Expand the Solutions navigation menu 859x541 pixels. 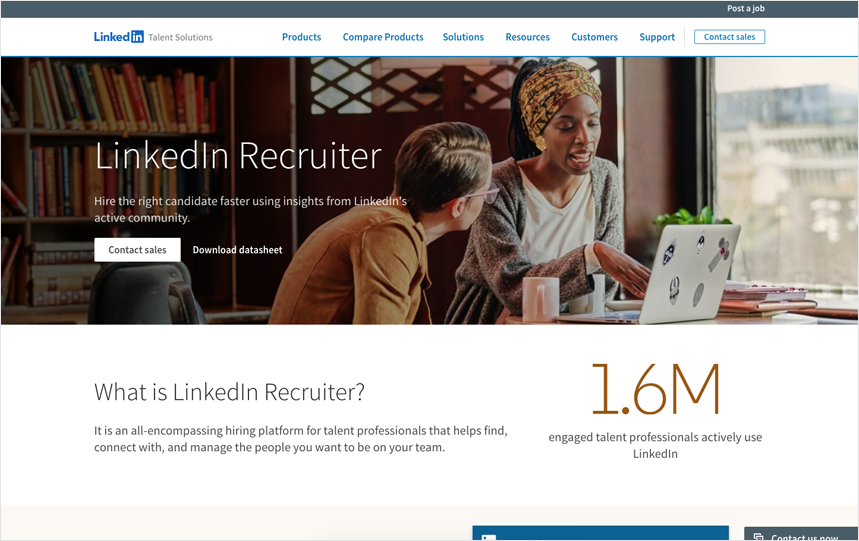(463, 37)
